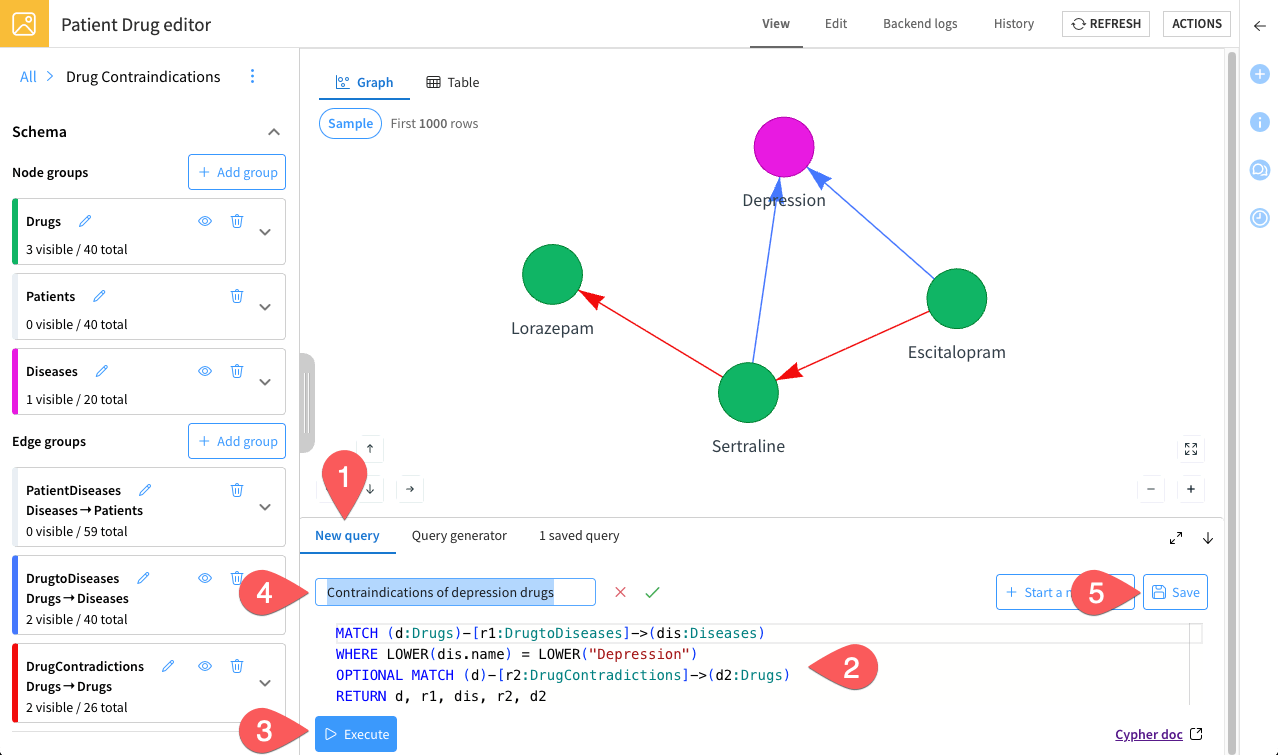
Task: Expand the PatientDiseases edge group
Action: click(265, 507)
